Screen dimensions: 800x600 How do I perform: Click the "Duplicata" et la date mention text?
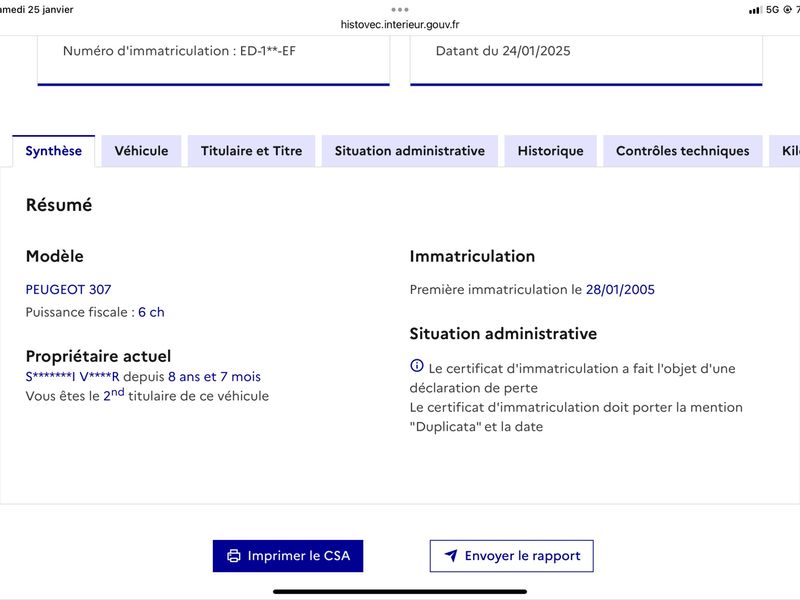(x=477, y=427)
